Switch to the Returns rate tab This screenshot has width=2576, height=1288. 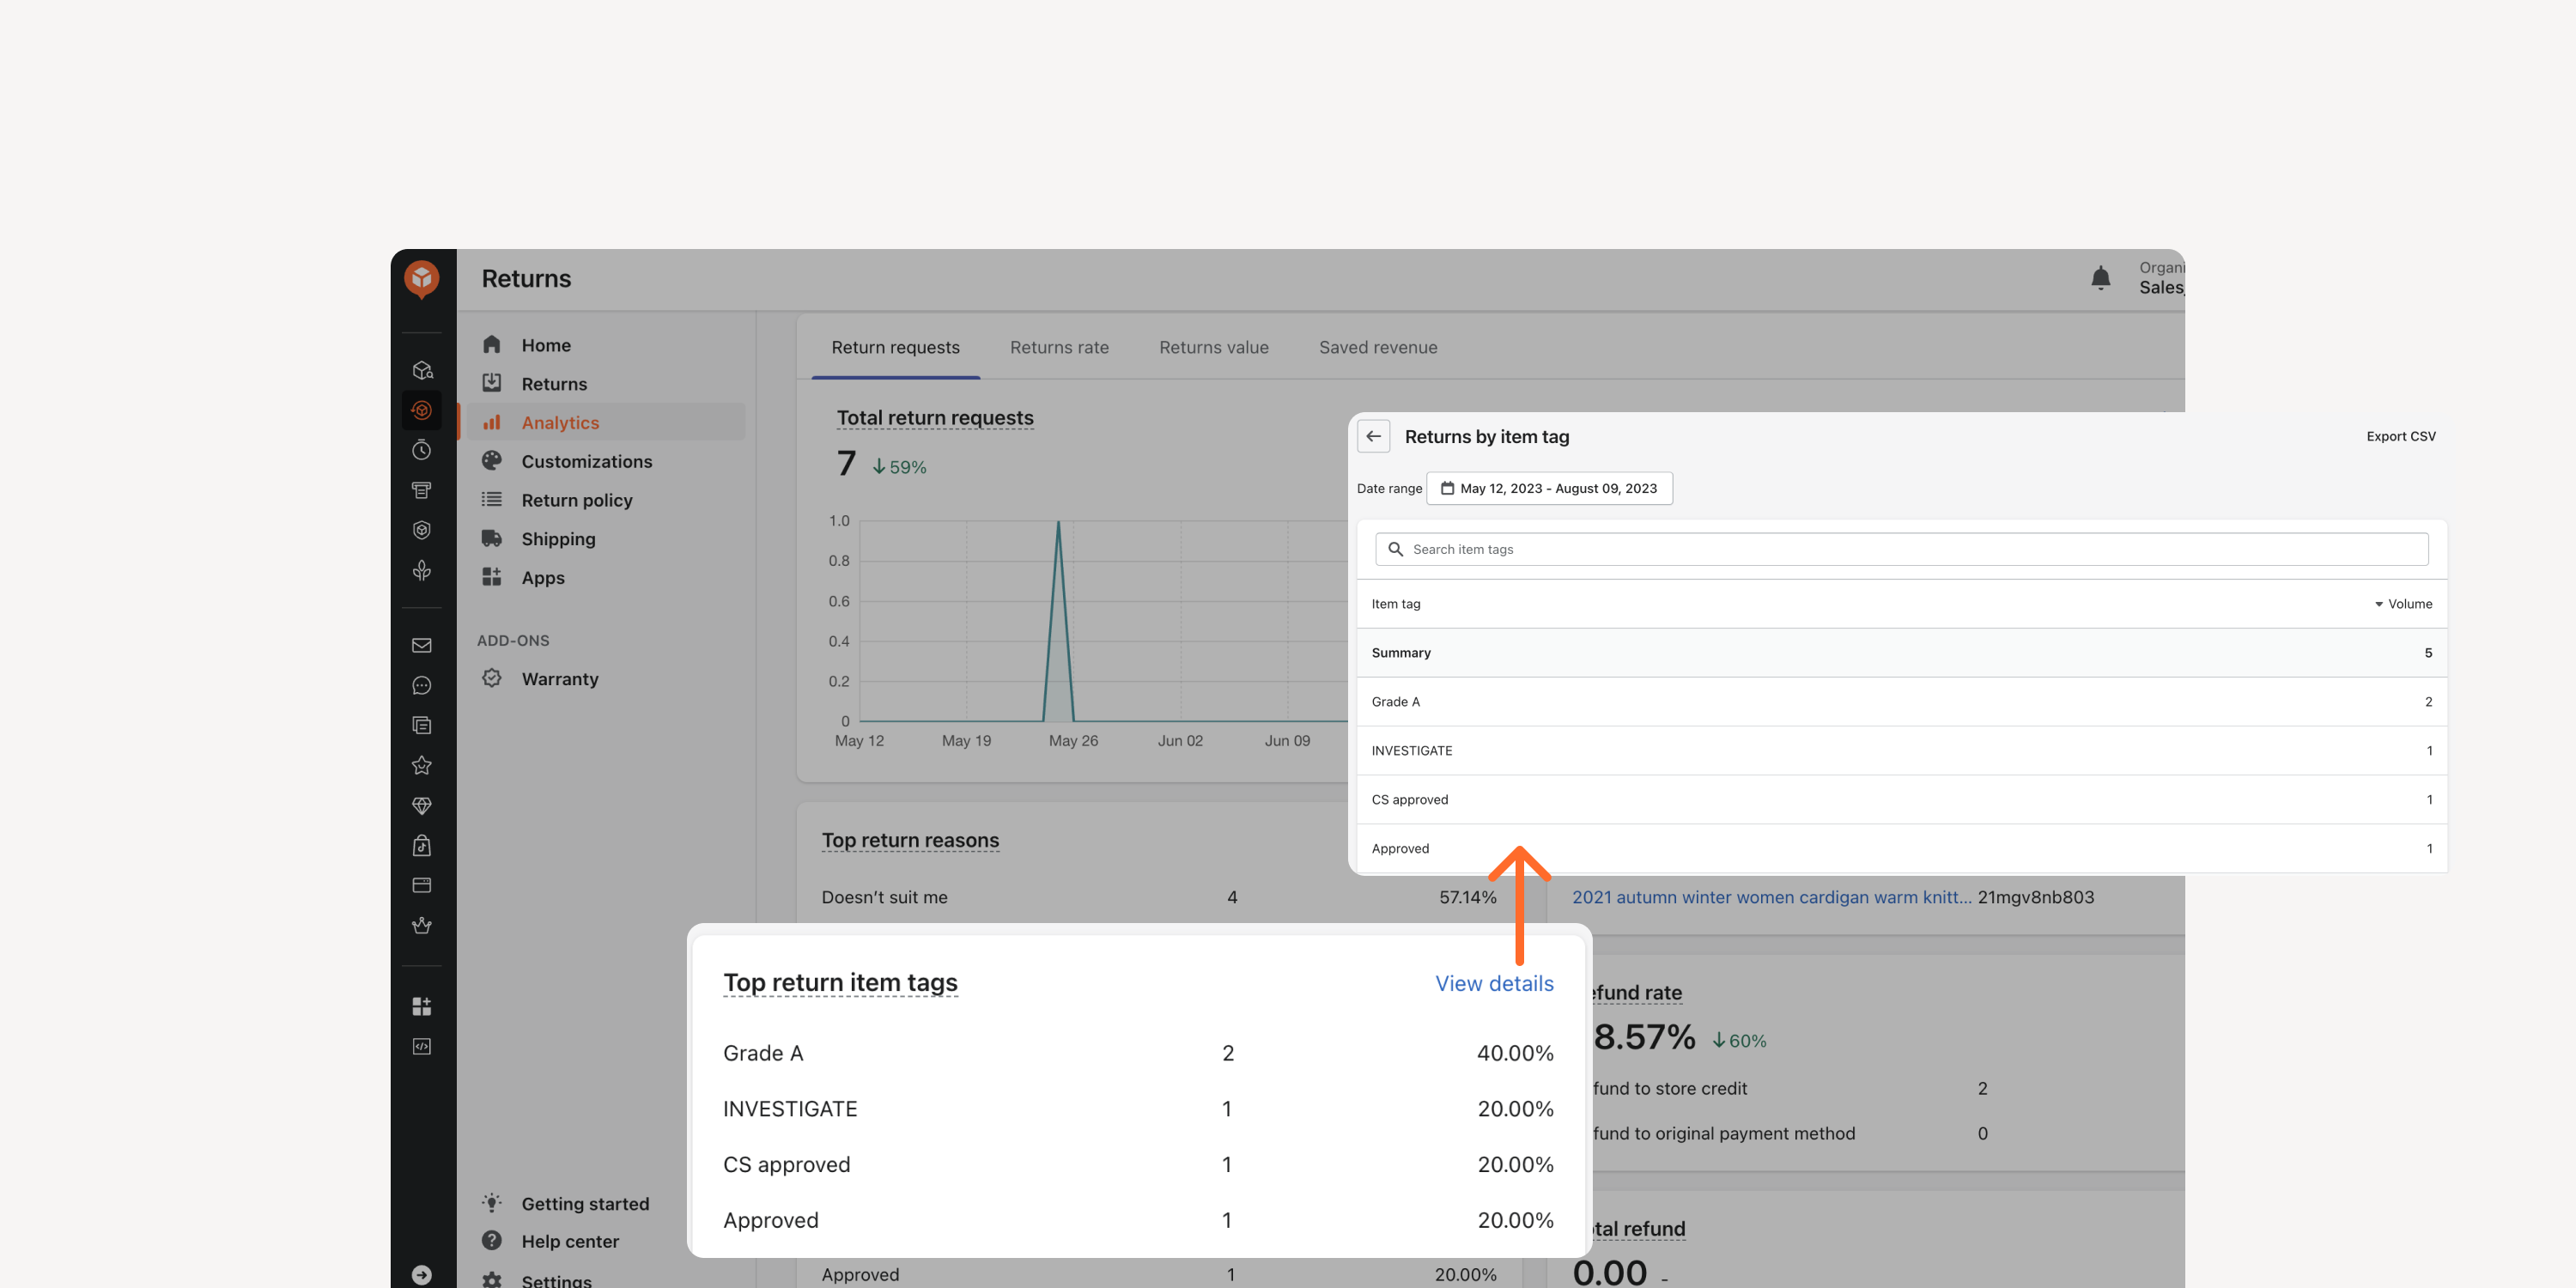pyautogui.click(x=1059, y=347)
